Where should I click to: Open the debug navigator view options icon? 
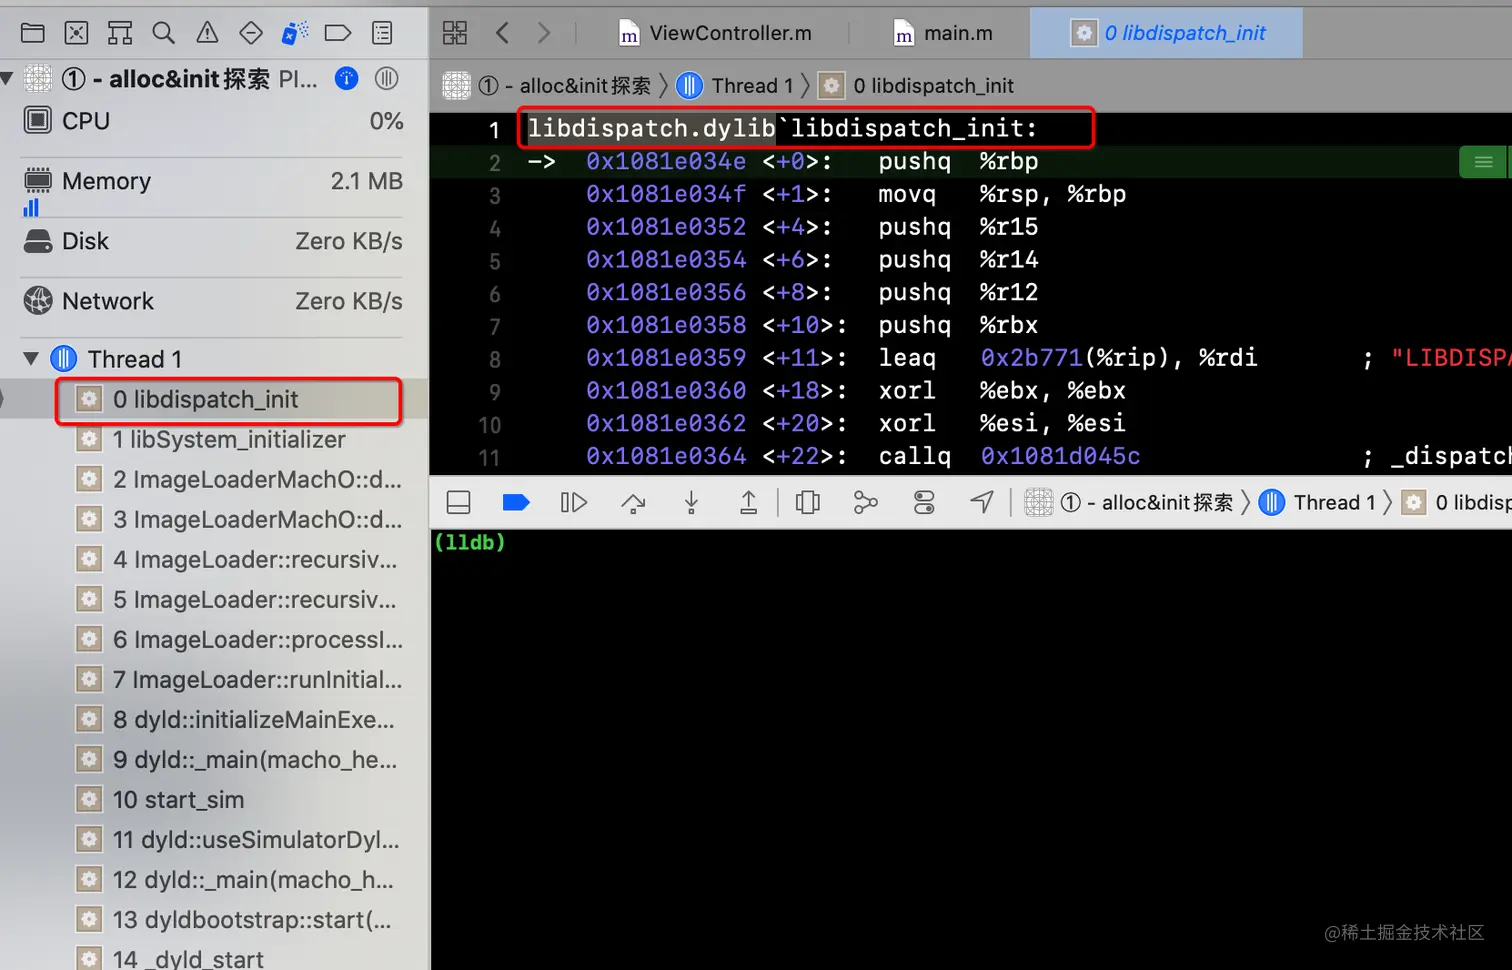(x=386, y=78)
